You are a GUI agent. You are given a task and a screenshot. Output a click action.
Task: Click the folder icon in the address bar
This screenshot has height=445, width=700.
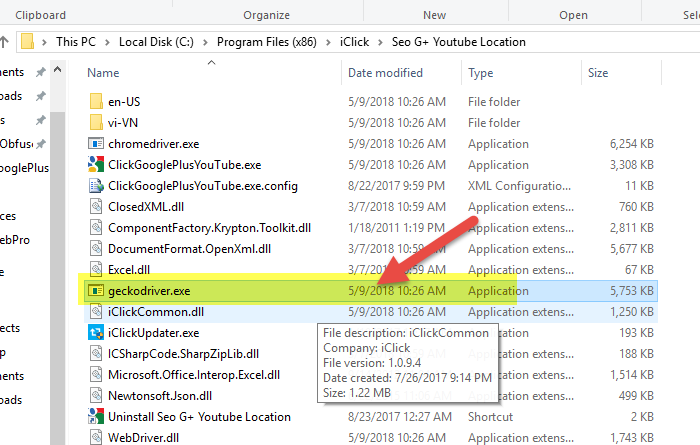[28, 42]
